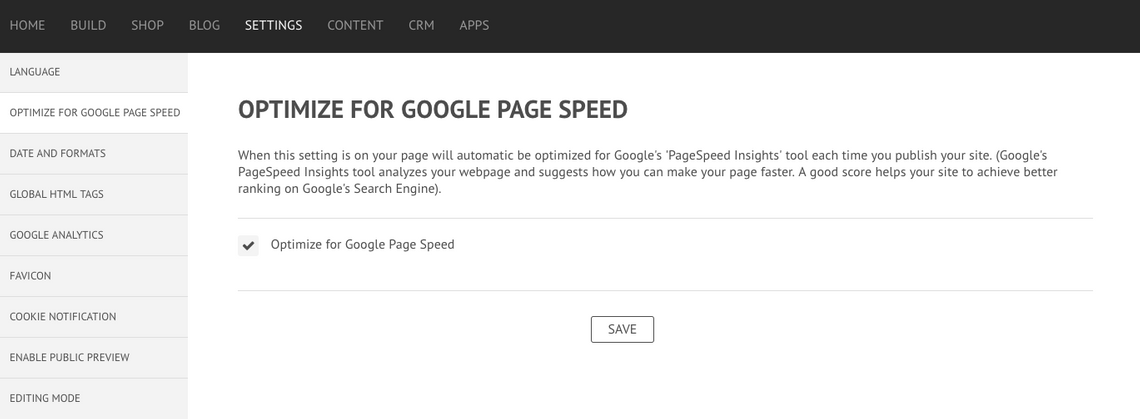The width and height of the screenshot is (1140, 419).
Task: Click the Optimize for Google Page Speed checkbox label
Action: pos(362,244)
